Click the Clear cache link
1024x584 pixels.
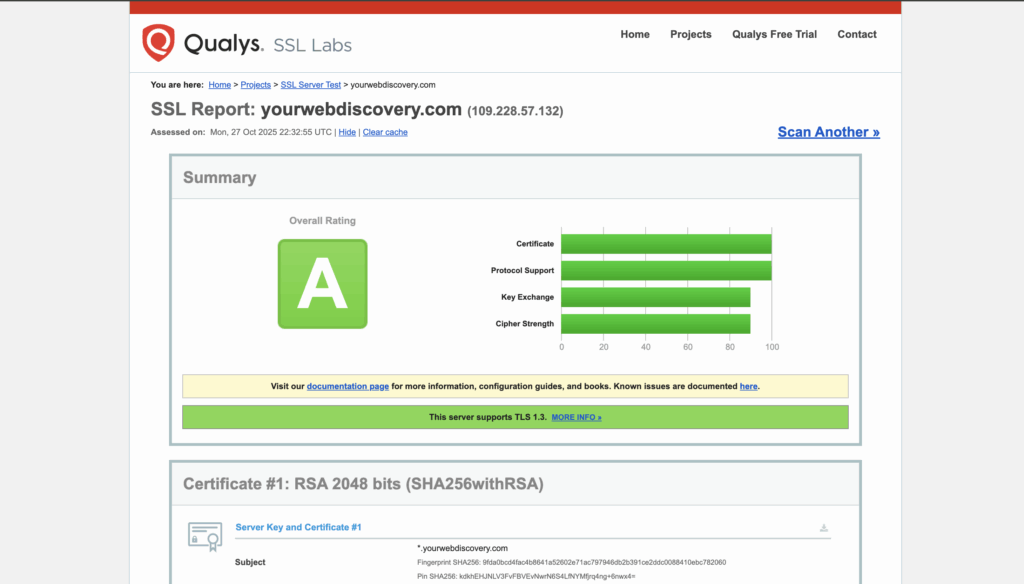point(385,132)
